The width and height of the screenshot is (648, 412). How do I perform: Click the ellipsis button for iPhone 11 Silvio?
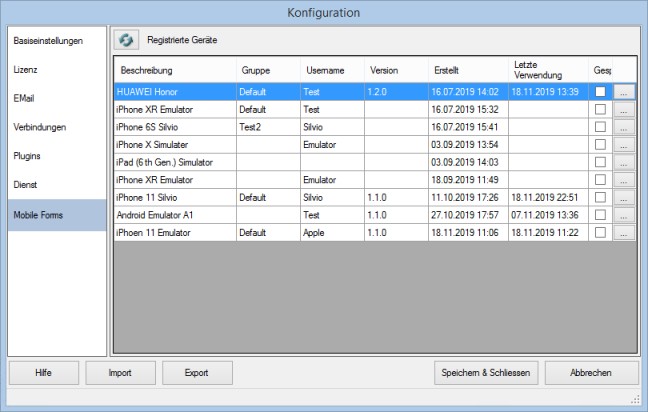click(x=624, y=198)
